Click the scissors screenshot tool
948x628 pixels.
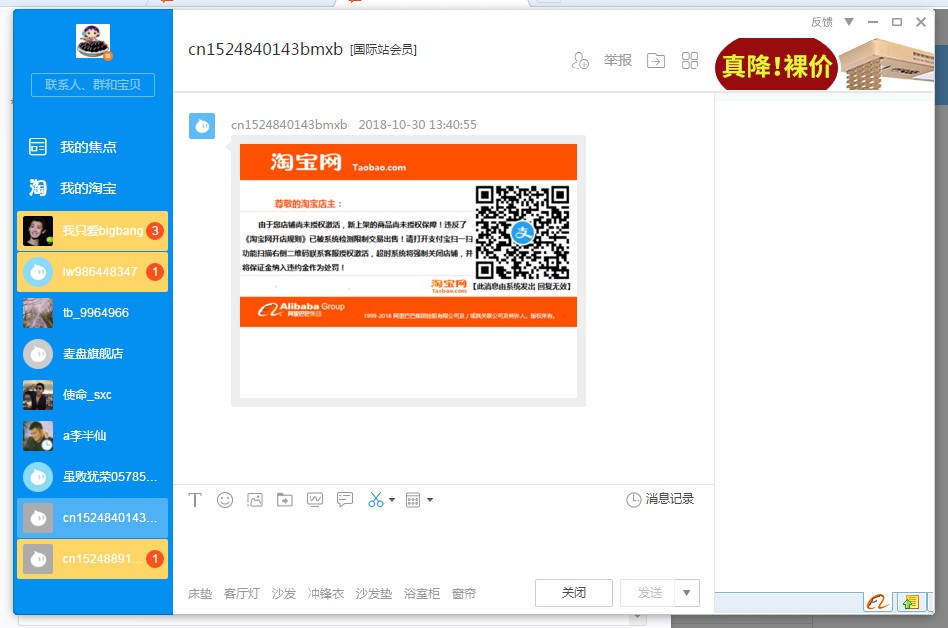point(375,500)
